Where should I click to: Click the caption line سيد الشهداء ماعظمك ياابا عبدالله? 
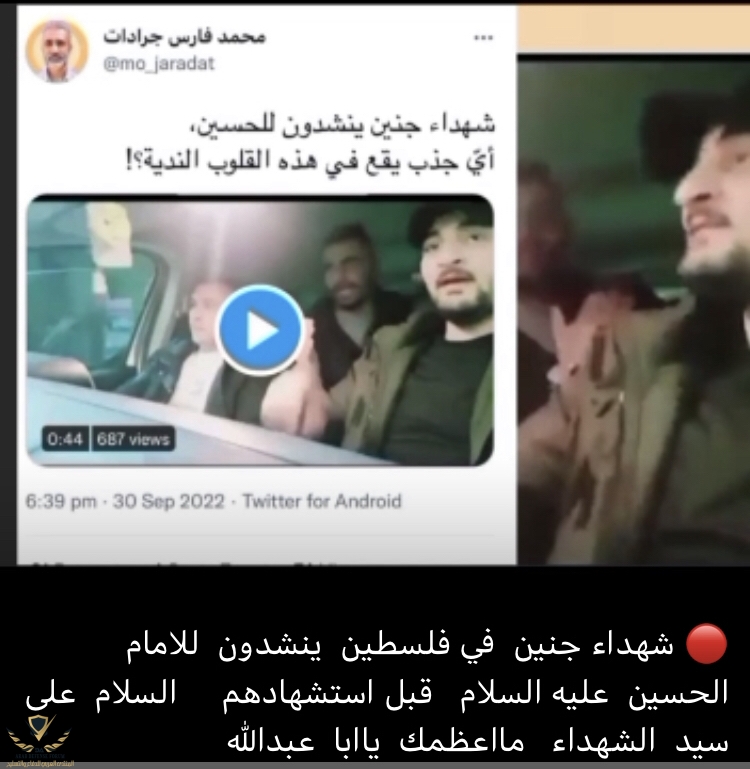pos(478,741)
